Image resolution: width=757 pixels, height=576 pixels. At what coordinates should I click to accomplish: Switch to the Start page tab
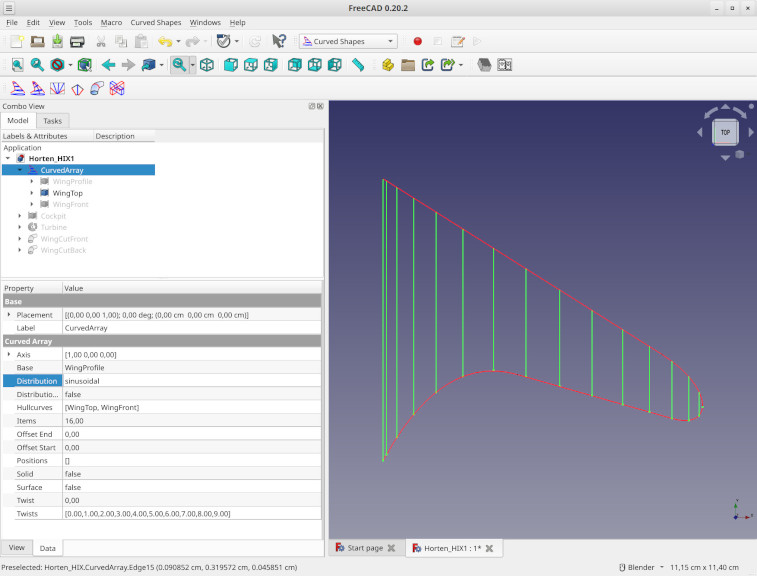(365, 548)
